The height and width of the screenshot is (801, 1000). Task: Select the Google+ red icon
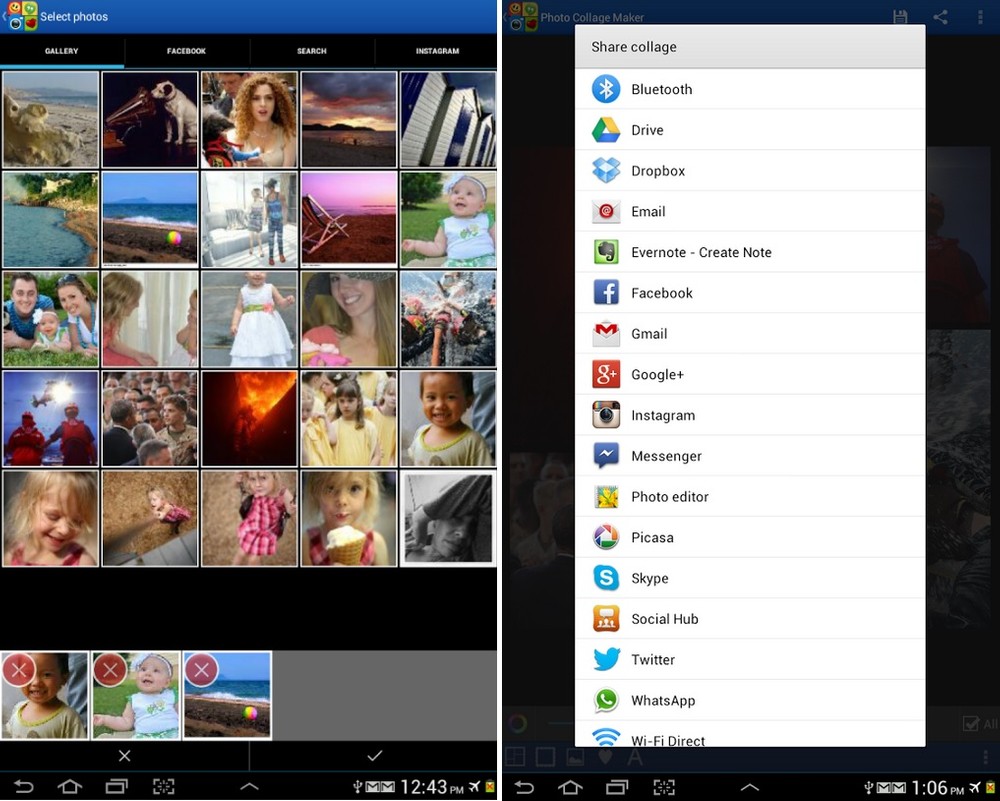(x=606, y=374)
